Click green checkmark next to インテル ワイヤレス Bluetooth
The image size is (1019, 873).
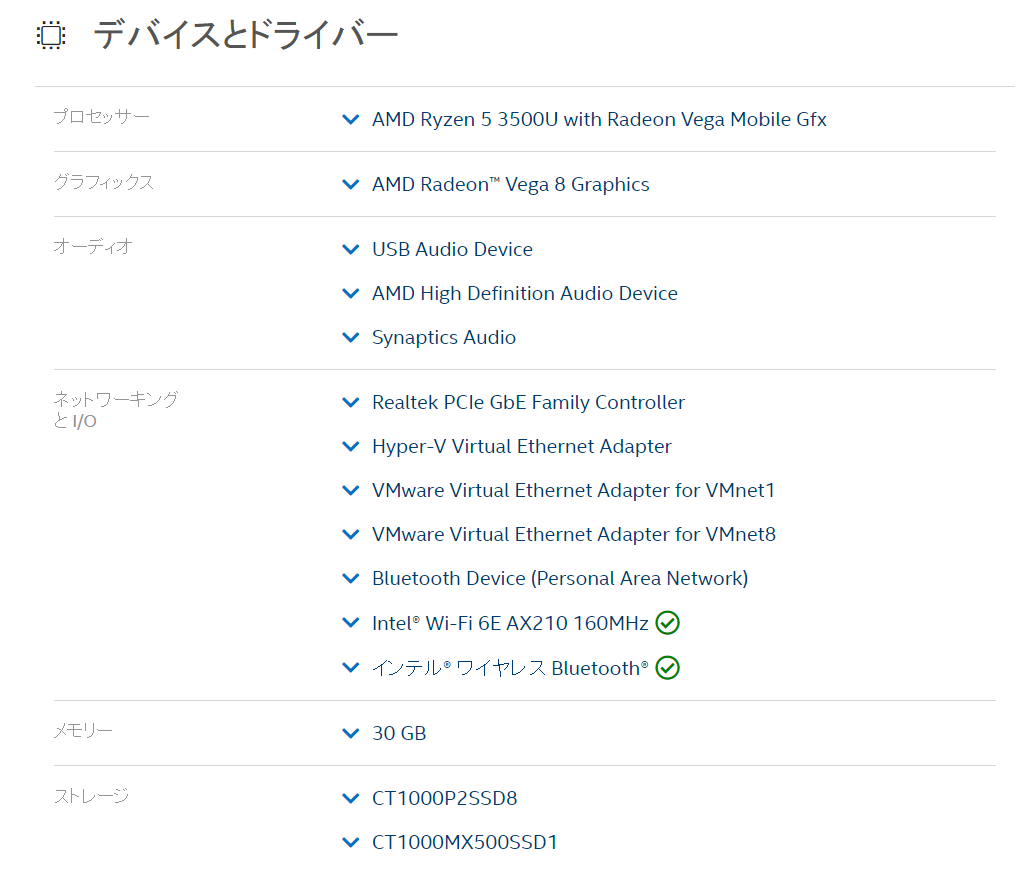coord(668,667)
